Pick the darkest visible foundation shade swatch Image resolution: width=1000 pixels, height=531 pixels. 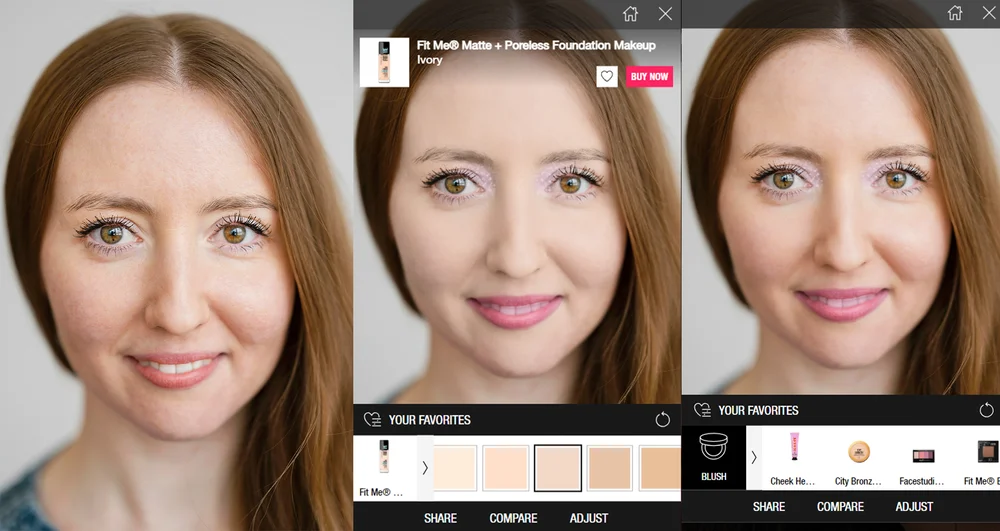659,468
